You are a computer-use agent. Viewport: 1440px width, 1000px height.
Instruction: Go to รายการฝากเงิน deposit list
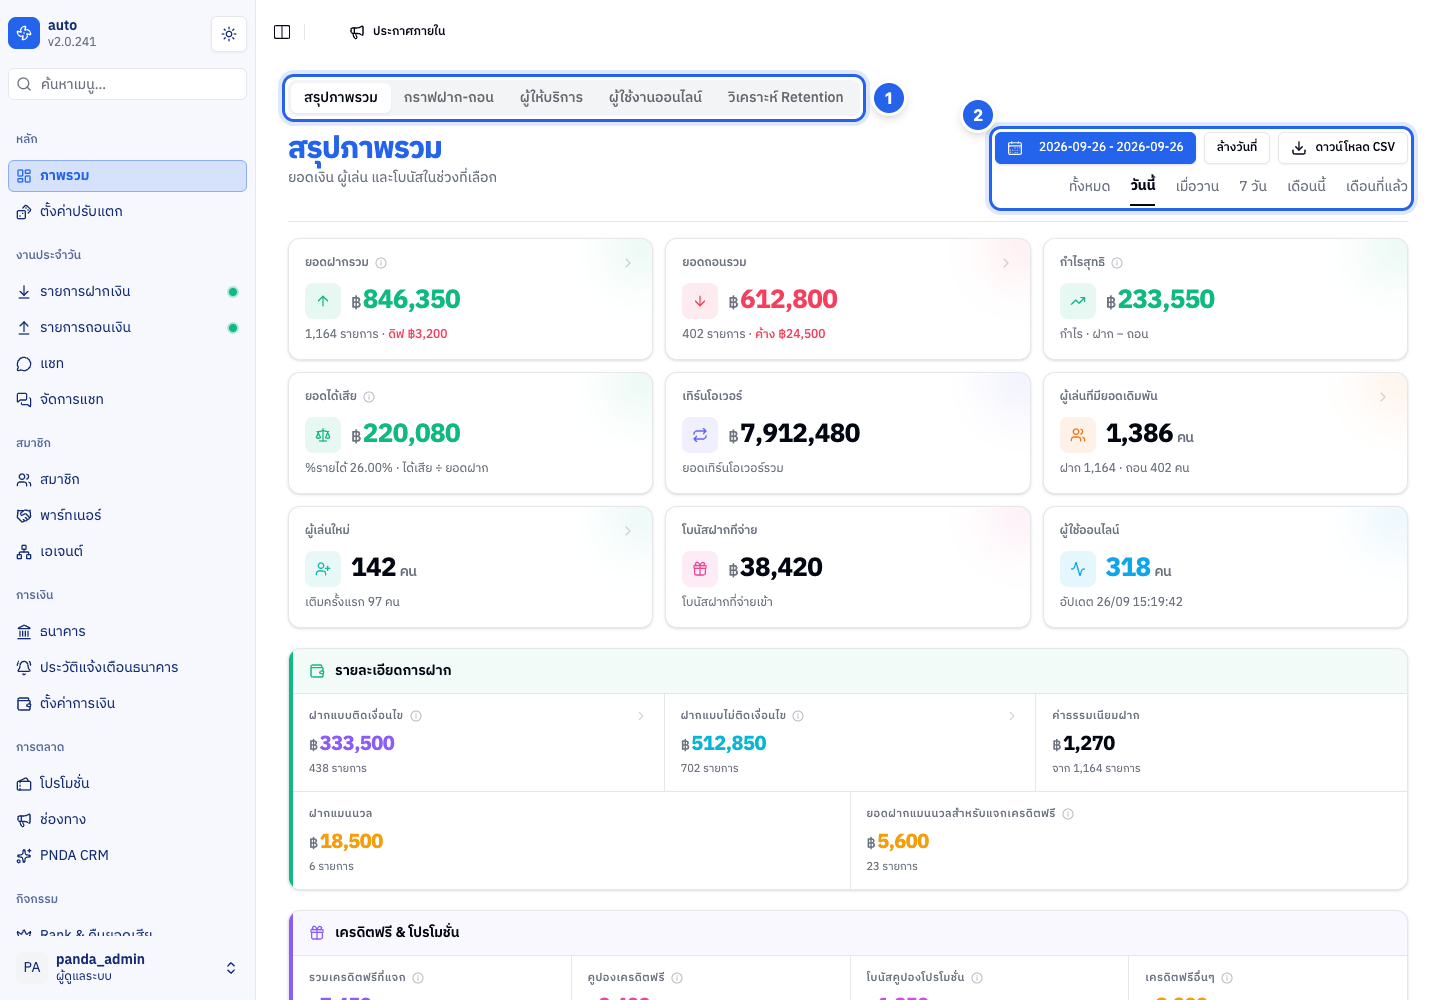click(x=128, y=292)
